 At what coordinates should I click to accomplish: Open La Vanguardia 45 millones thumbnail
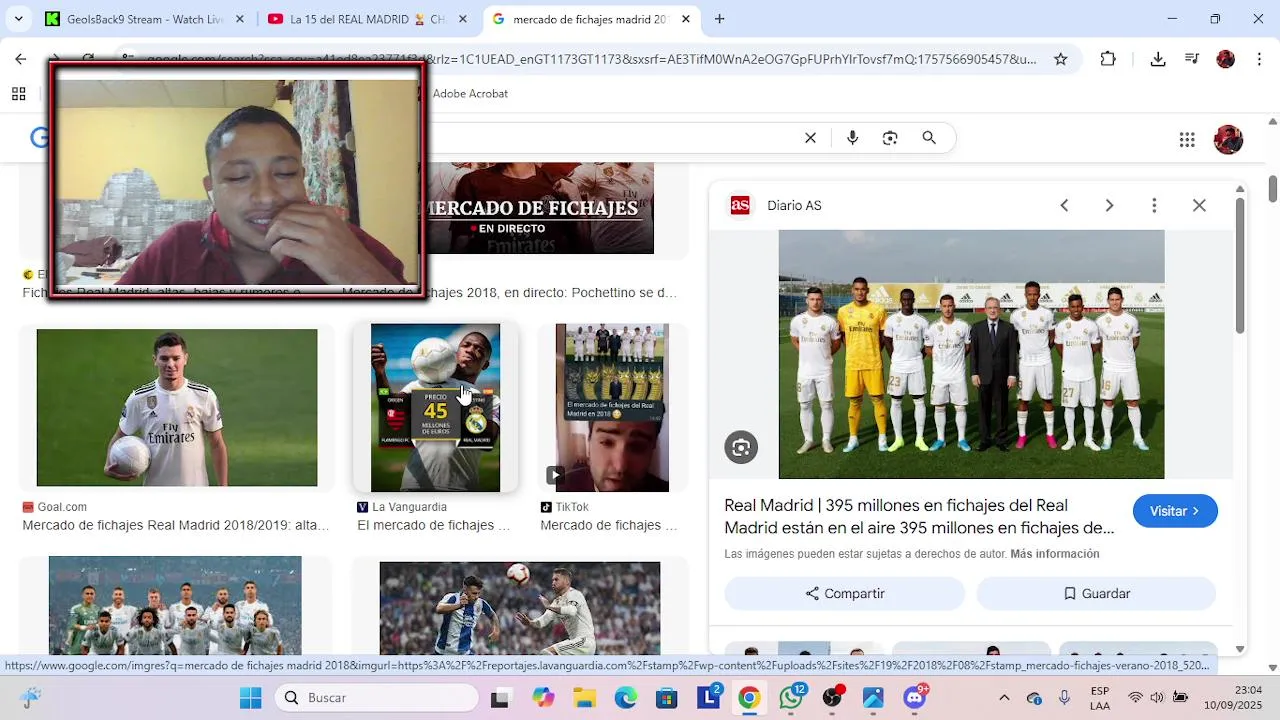coord(435,408)
